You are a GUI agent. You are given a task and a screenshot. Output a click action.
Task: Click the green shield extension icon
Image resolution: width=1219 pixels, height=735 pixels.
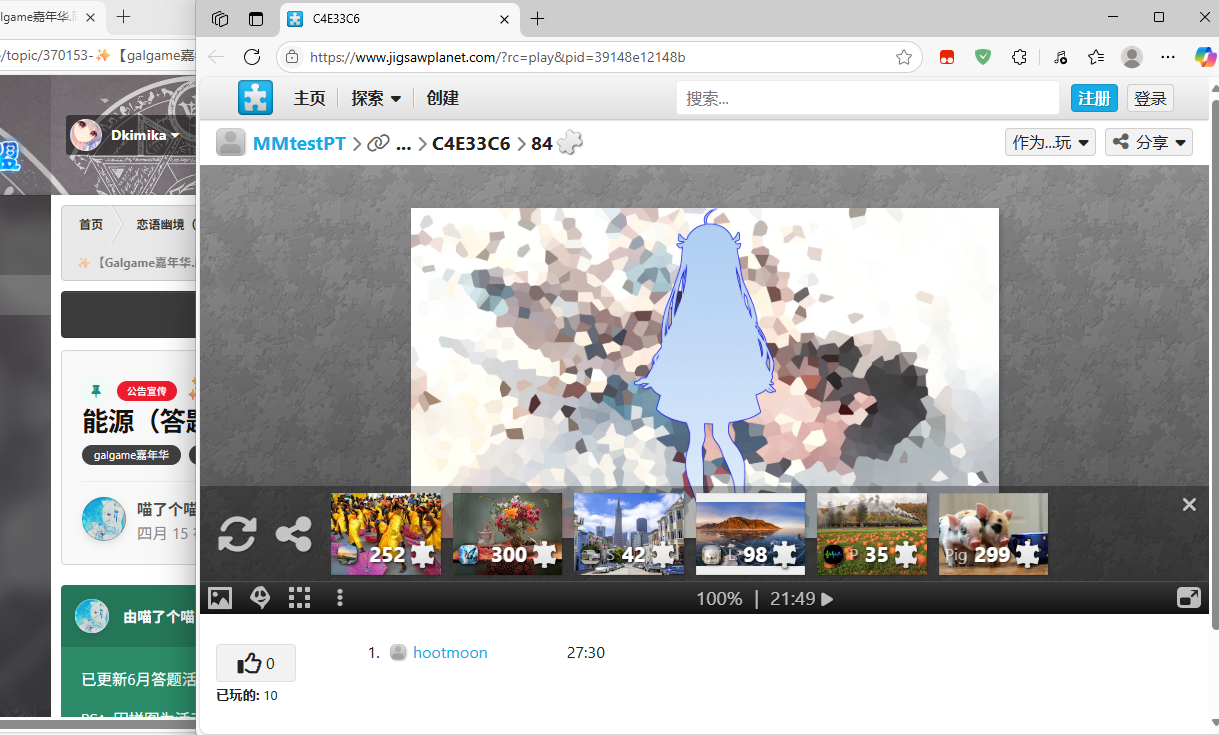[983, 57]
